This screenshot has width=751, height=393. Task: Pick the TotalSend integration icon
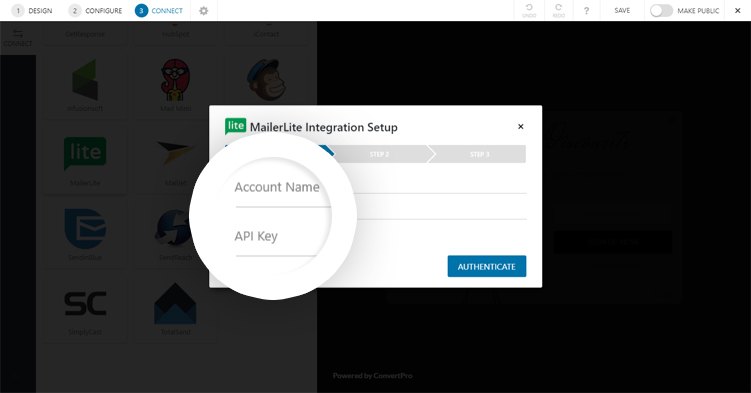point(175,303)
